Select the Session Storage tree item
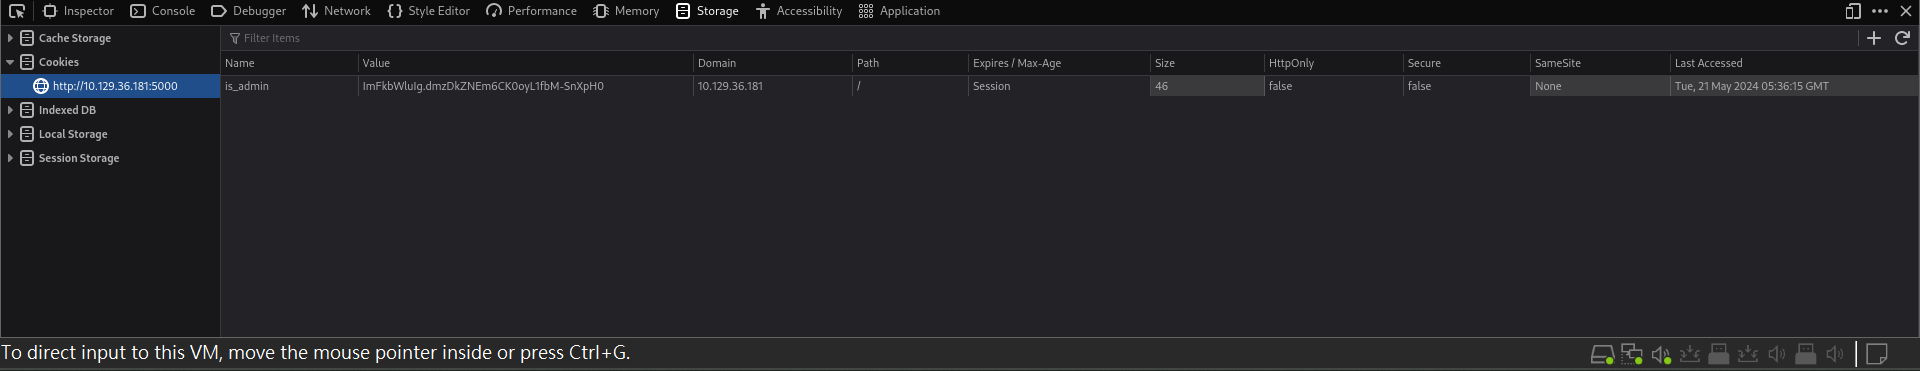1920x371 pixels. 110,158
